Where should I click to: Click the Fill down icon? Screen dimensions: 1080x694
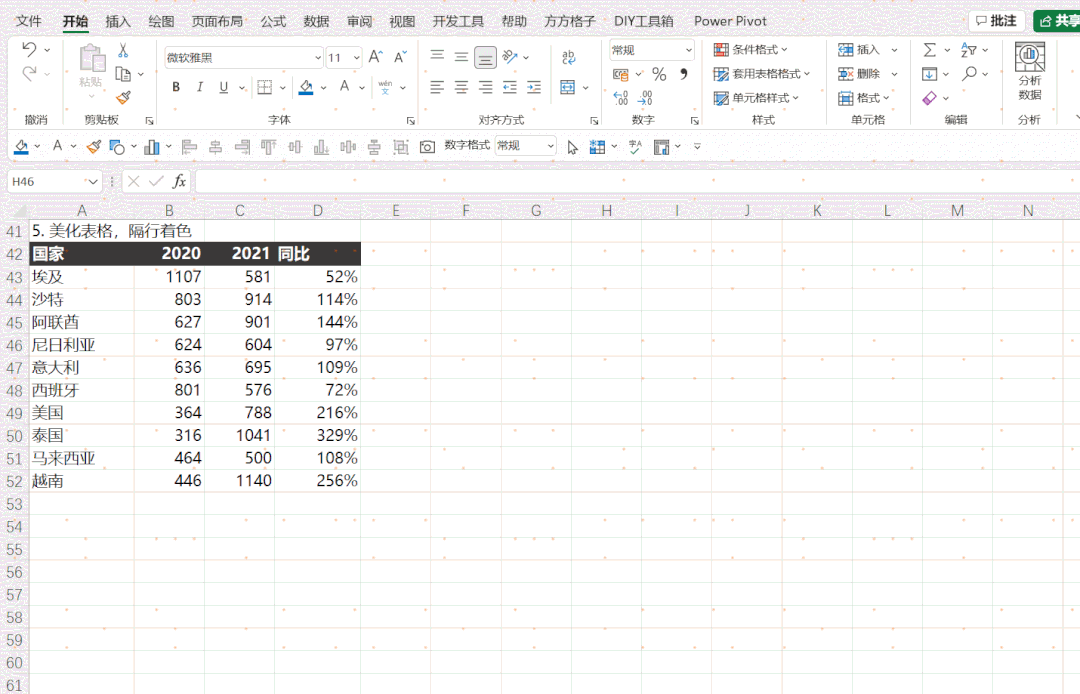[929, 74]
